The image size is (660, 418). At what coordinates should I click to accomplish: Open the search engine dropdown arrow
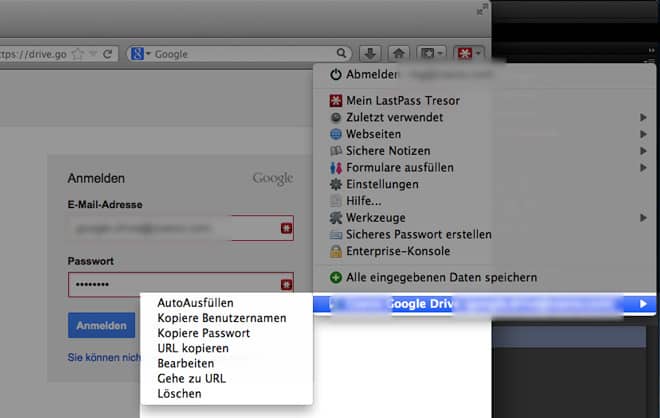coord(148,53)
